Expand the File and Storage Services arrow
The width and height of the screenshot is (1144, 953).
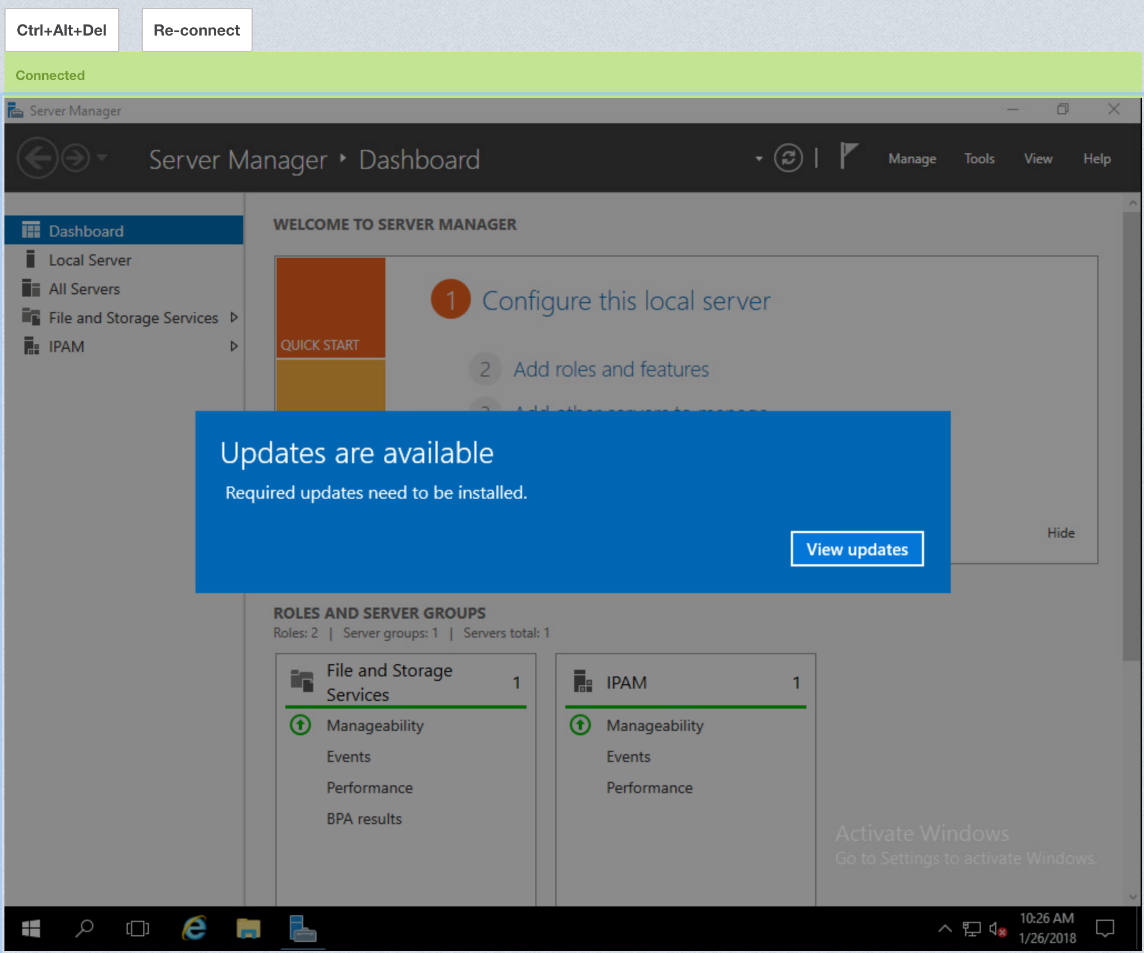tap(233, 317)
